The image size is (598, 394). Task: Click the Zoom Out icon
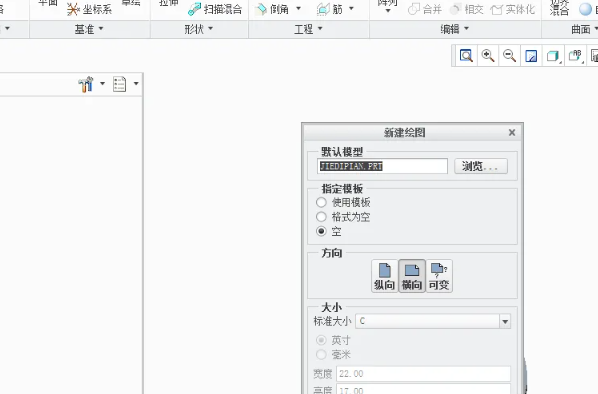510,56
